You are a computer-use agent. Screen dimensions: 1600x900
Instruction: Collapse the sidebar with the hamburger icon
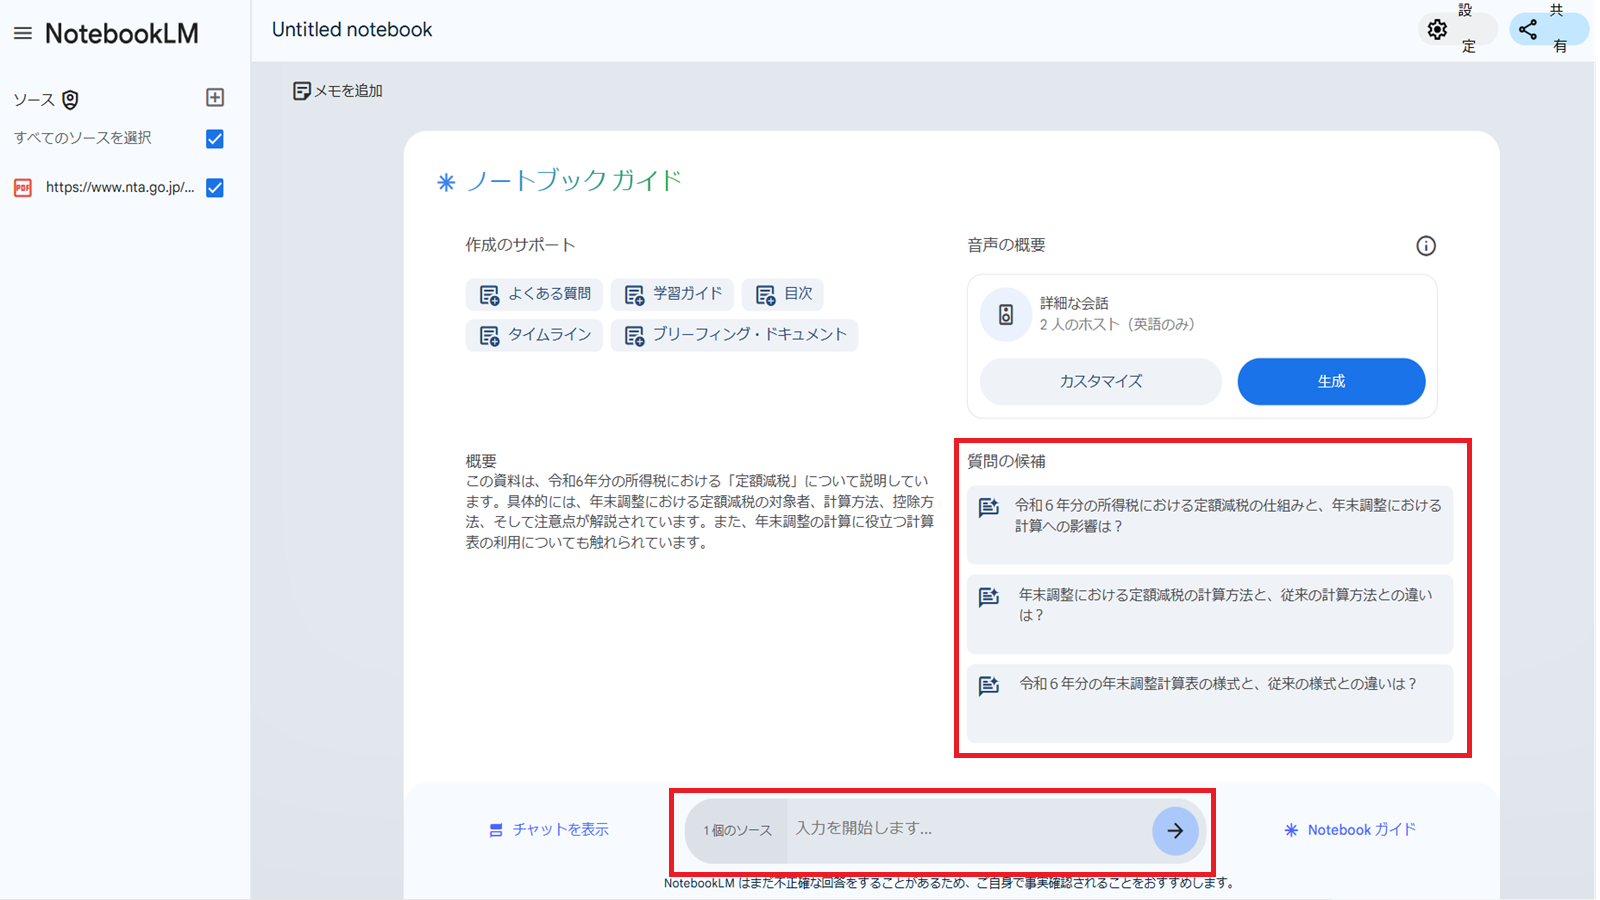[x=23, y=31]
